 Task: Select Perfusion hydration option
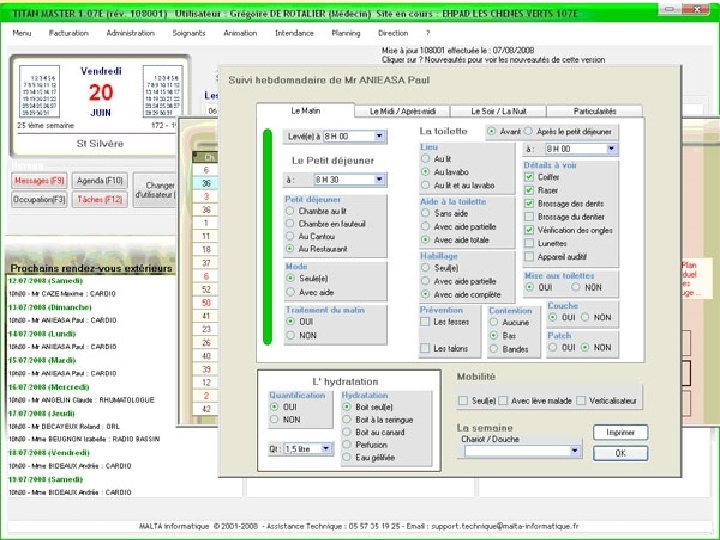347,444
